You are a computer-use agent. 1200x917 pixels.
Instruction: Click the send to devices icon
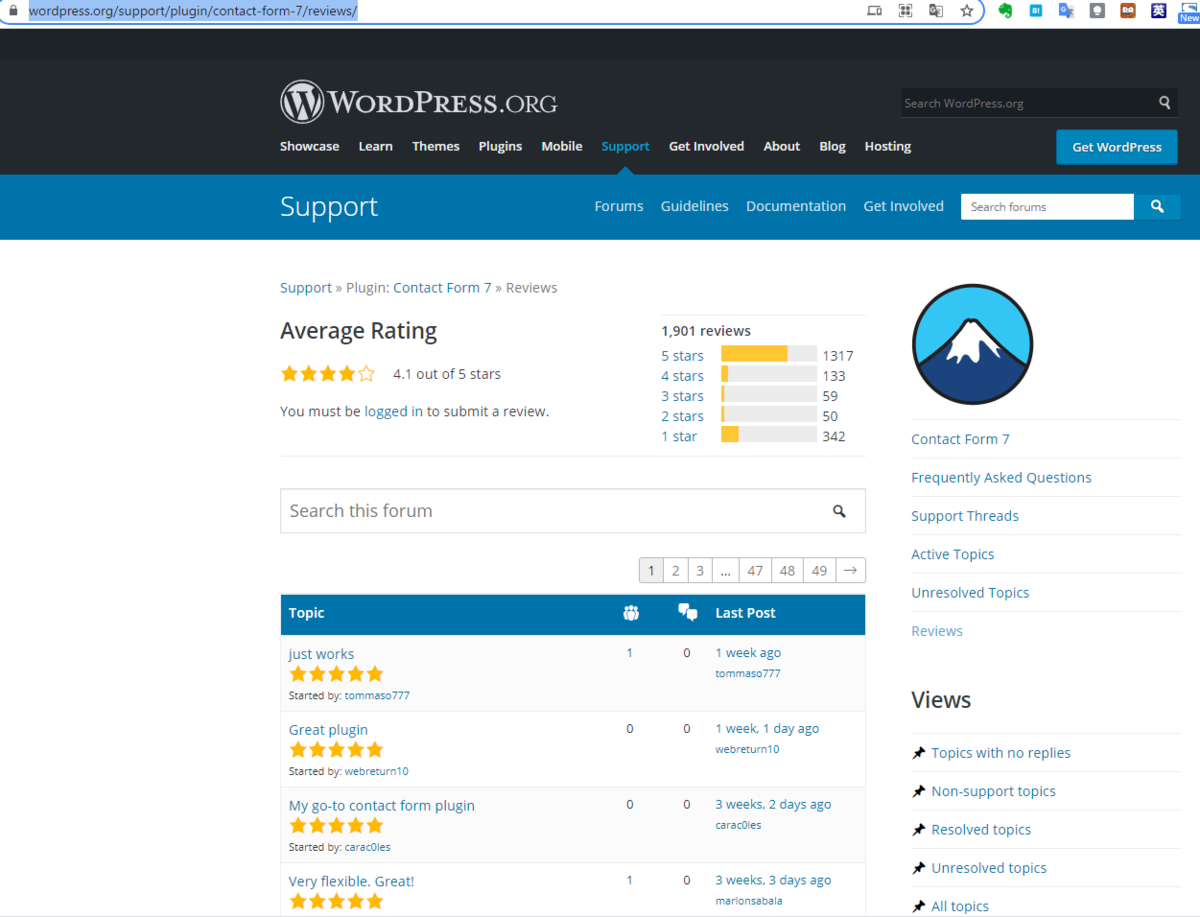point(875,11)
